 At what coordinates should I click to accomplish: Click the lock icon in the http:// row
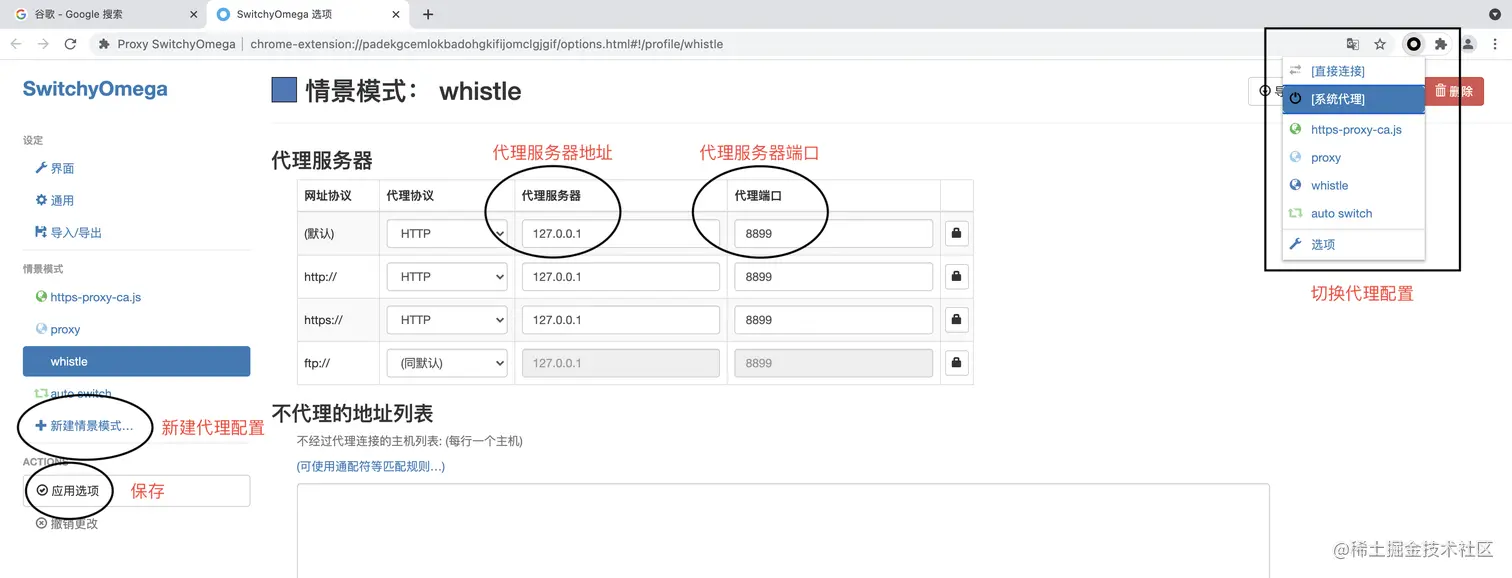click(957, 277)
